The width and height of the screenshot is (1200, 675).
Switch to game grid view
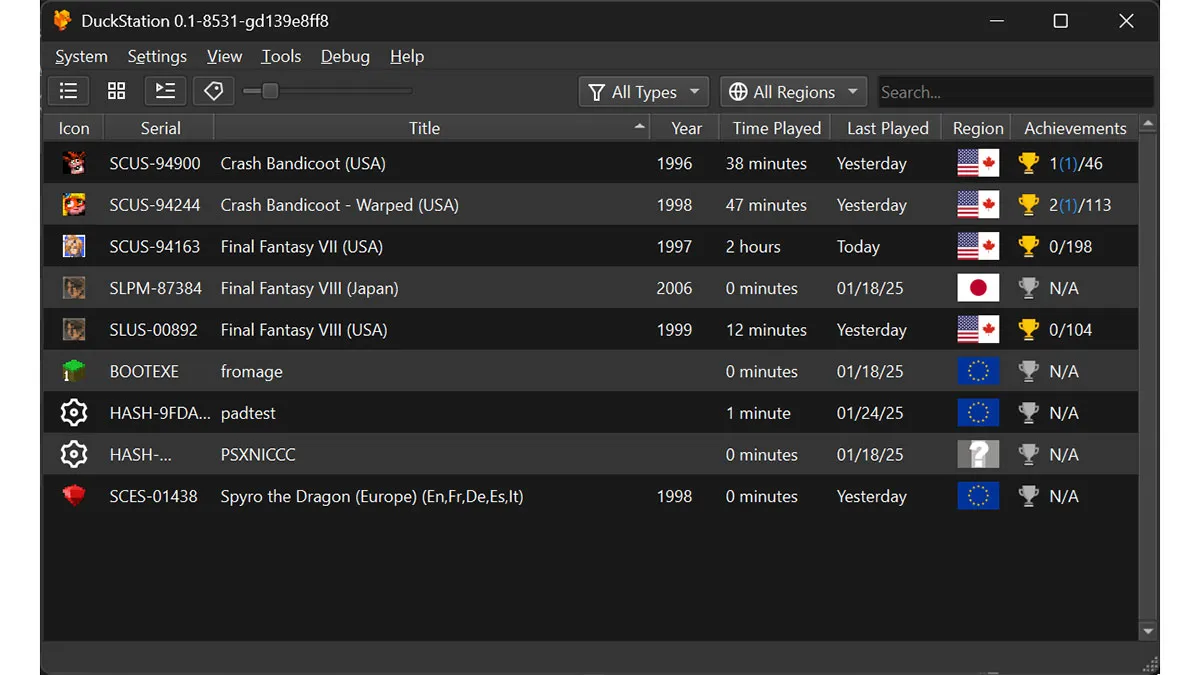(117, 91)
